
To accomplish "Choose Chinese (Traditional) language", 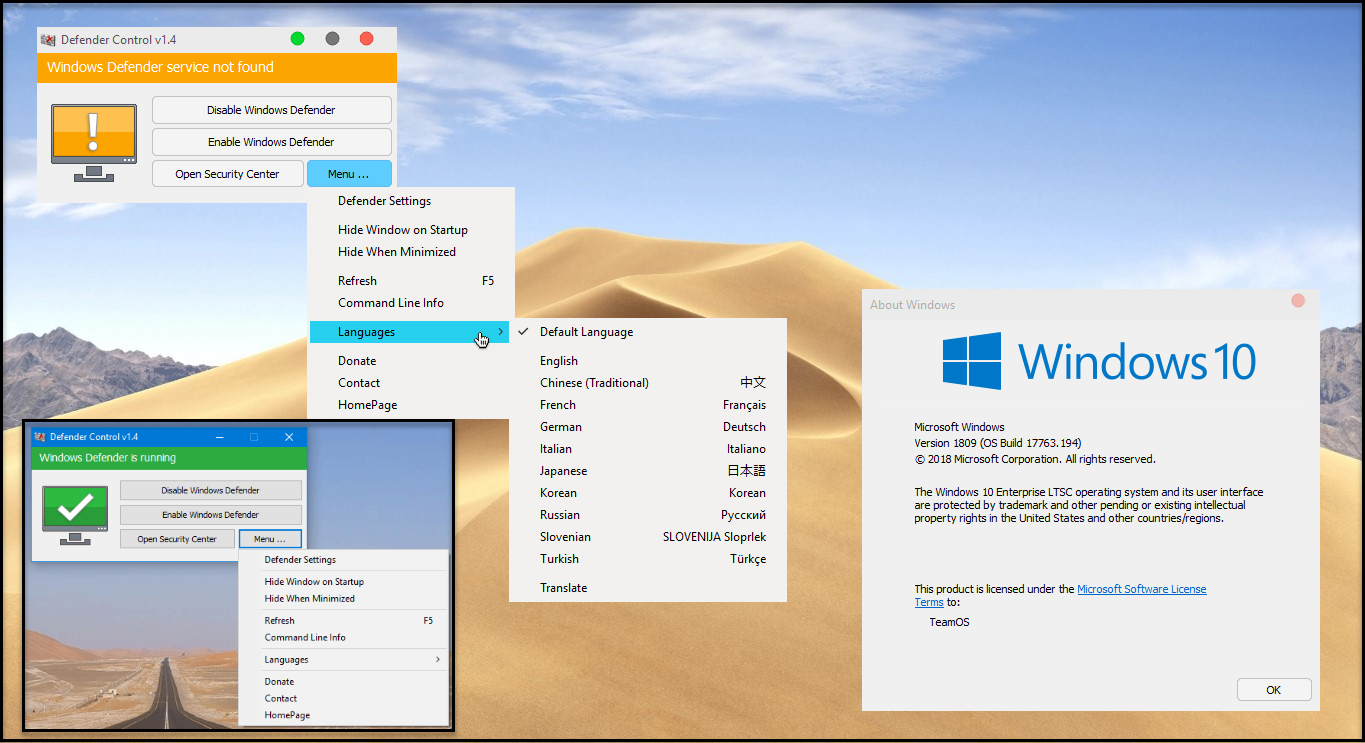I will (648, 383).
